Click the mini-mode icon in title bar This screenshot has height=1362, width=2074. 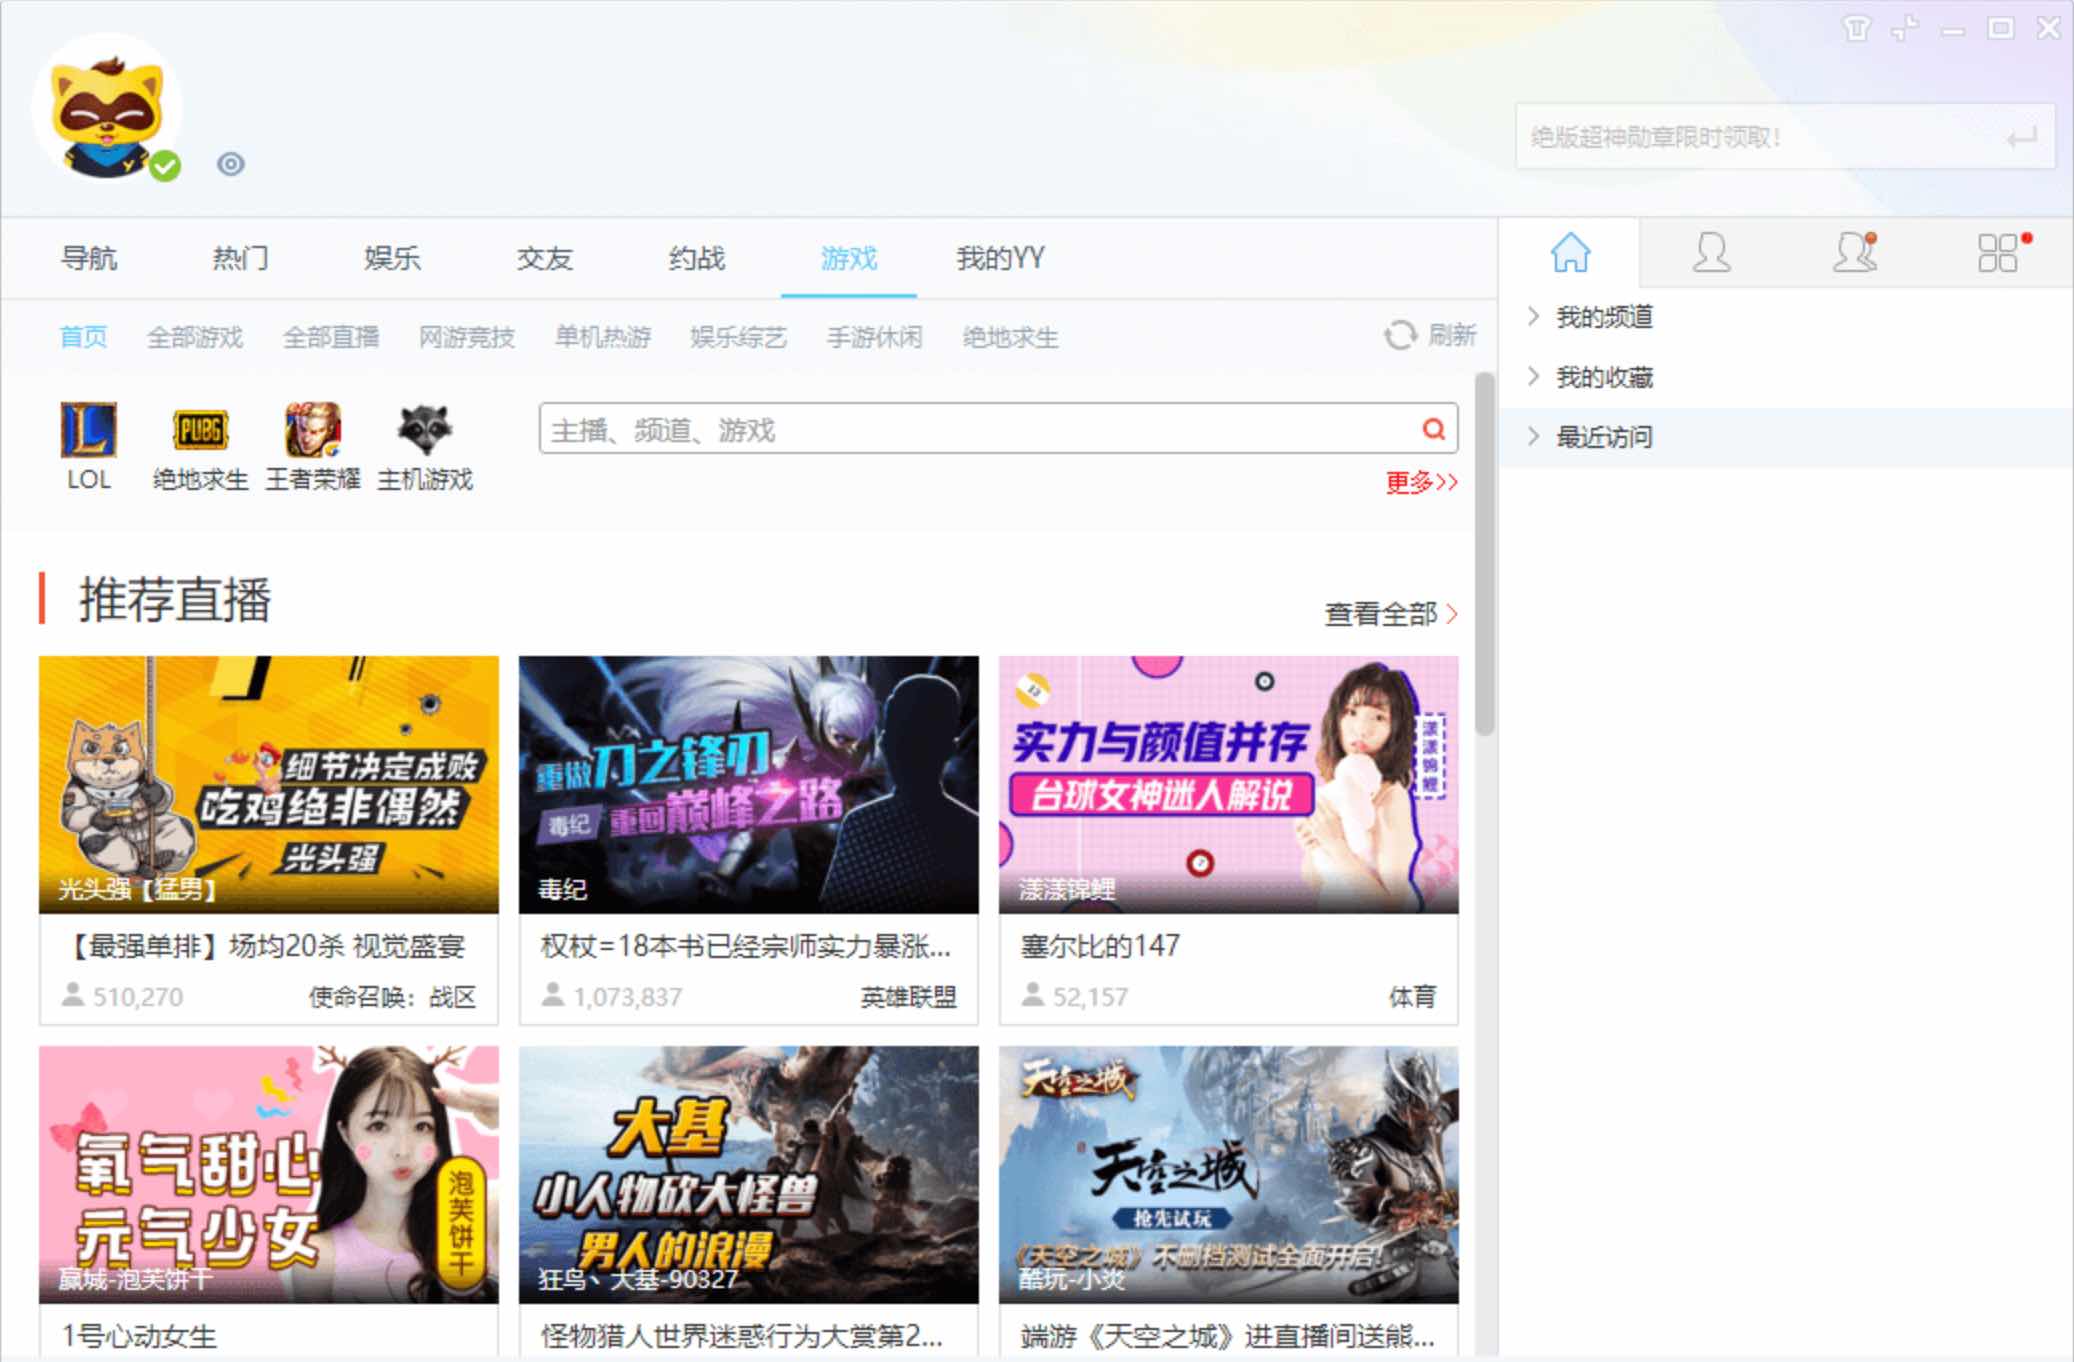coord(1905,28)
